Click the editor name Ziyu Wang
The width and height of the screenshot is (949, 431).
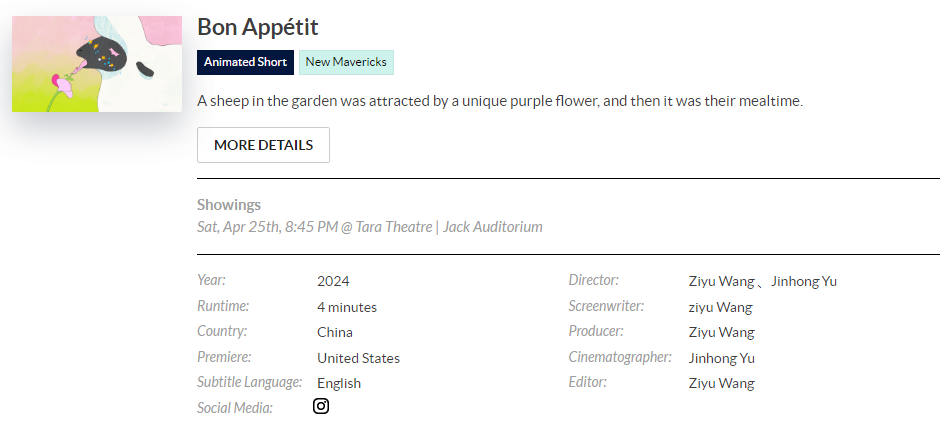pyautogui.click(x=721, y=383)
